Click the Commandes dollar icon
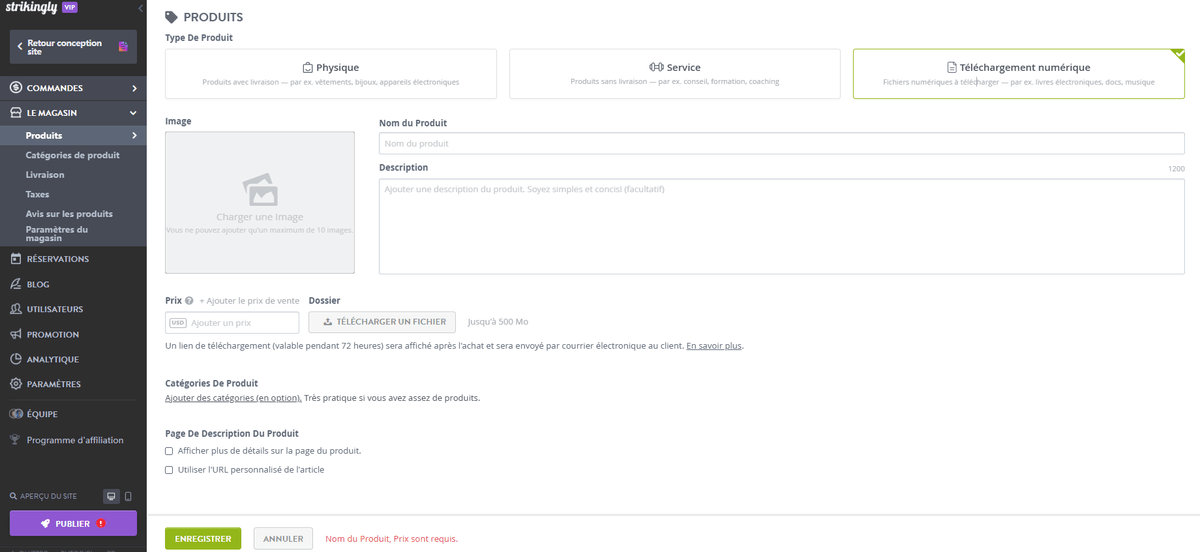Image resolution: width=1200 pixels, height=552 pixels. point(16,88)
